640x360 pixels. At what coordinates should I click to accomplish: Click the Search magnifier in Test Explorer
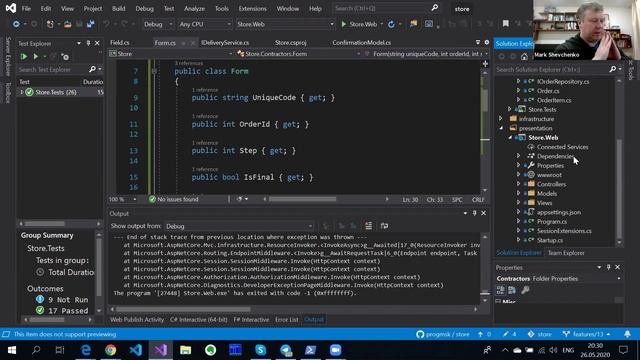pyautogui.click(x=92, y=69)
